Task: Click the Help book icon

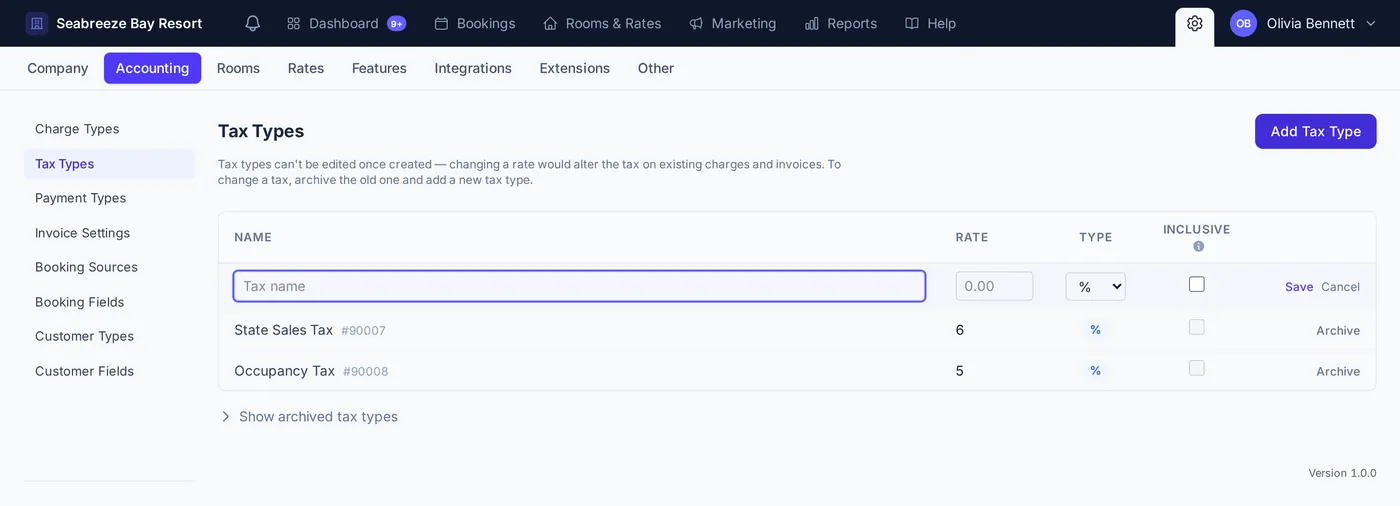Action: click(912, 23)
